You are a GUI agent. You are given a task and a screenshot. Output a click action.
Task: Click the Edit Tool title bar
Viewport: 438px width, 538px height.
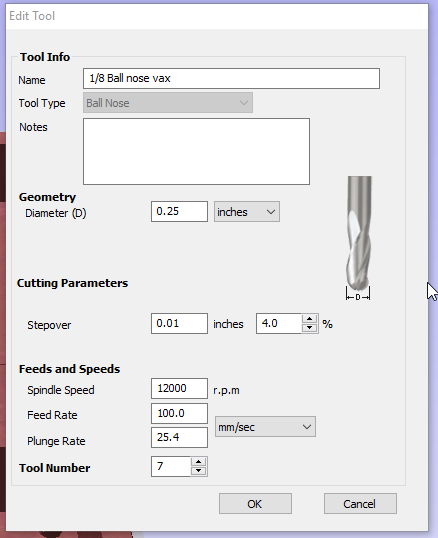(x=217, y=16)
